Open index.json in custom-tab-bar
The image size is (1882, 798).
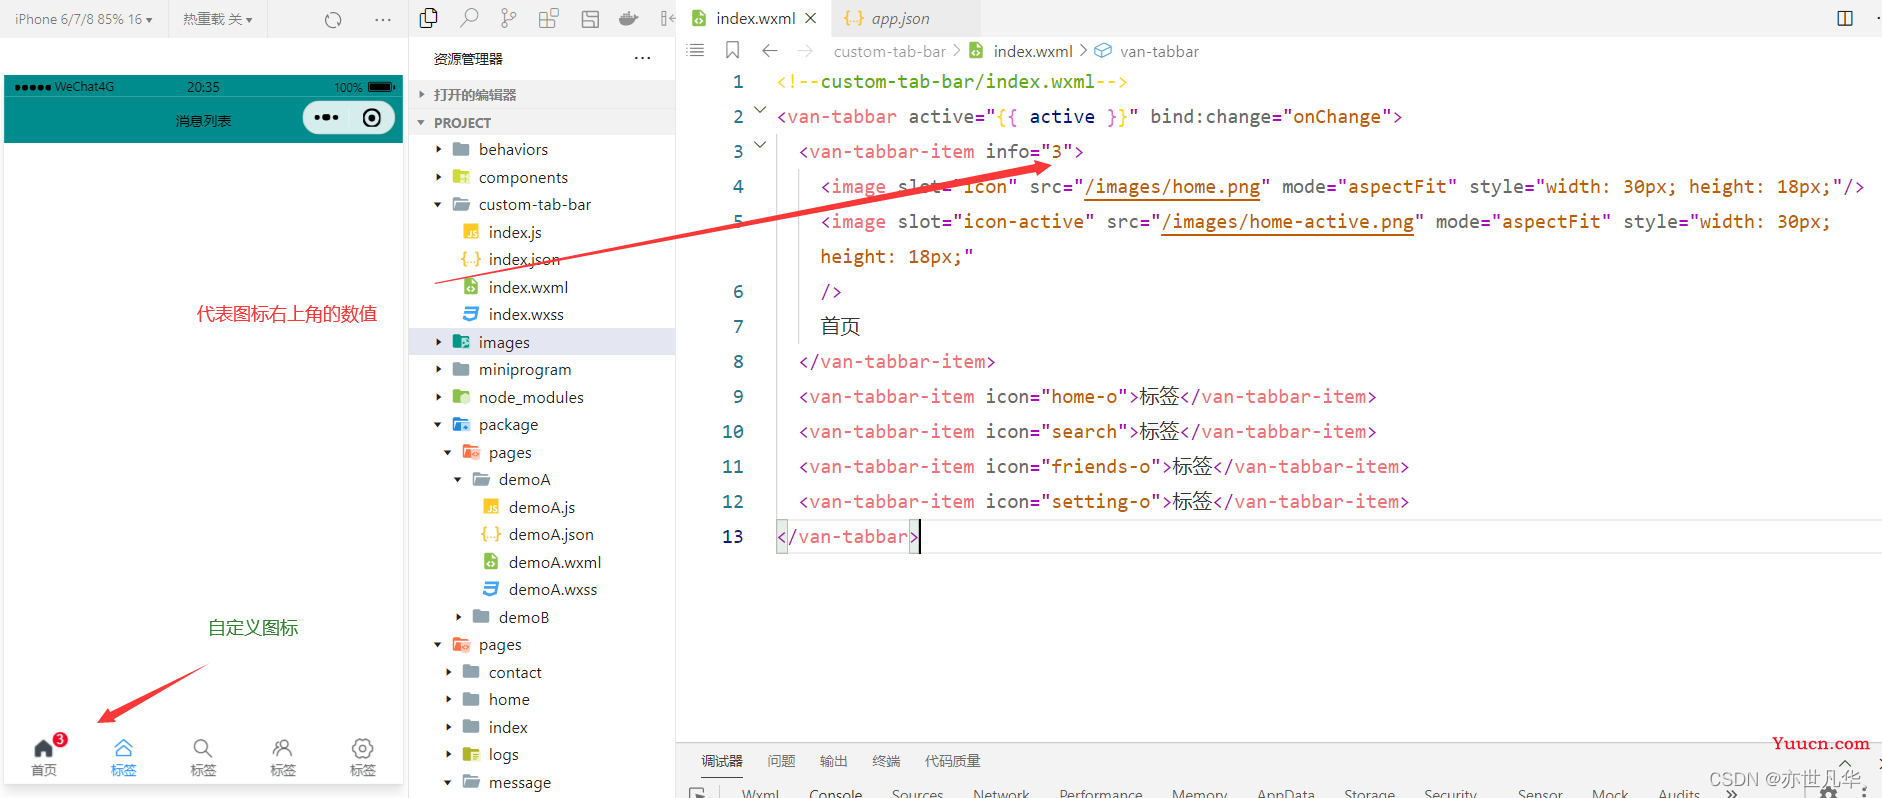524,259
